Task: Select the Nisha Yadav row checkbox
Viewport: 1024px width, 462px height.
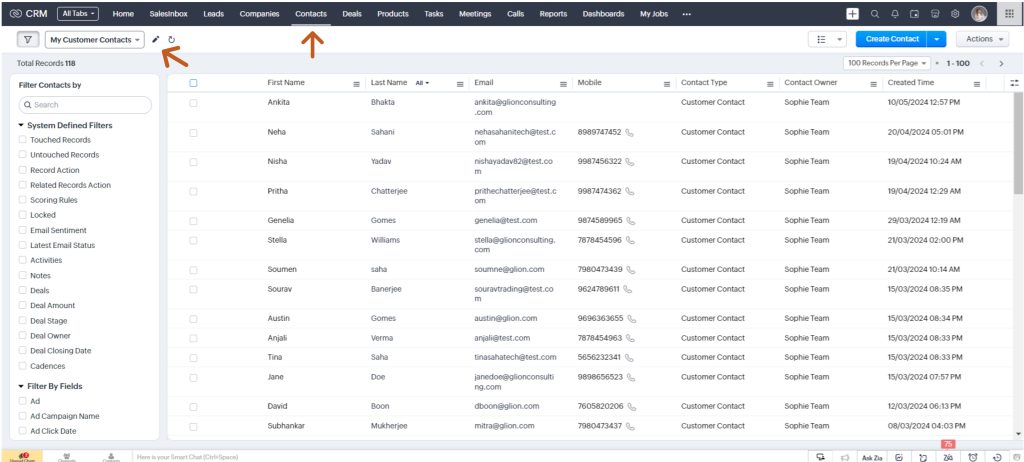Action: tap(193, 162)
